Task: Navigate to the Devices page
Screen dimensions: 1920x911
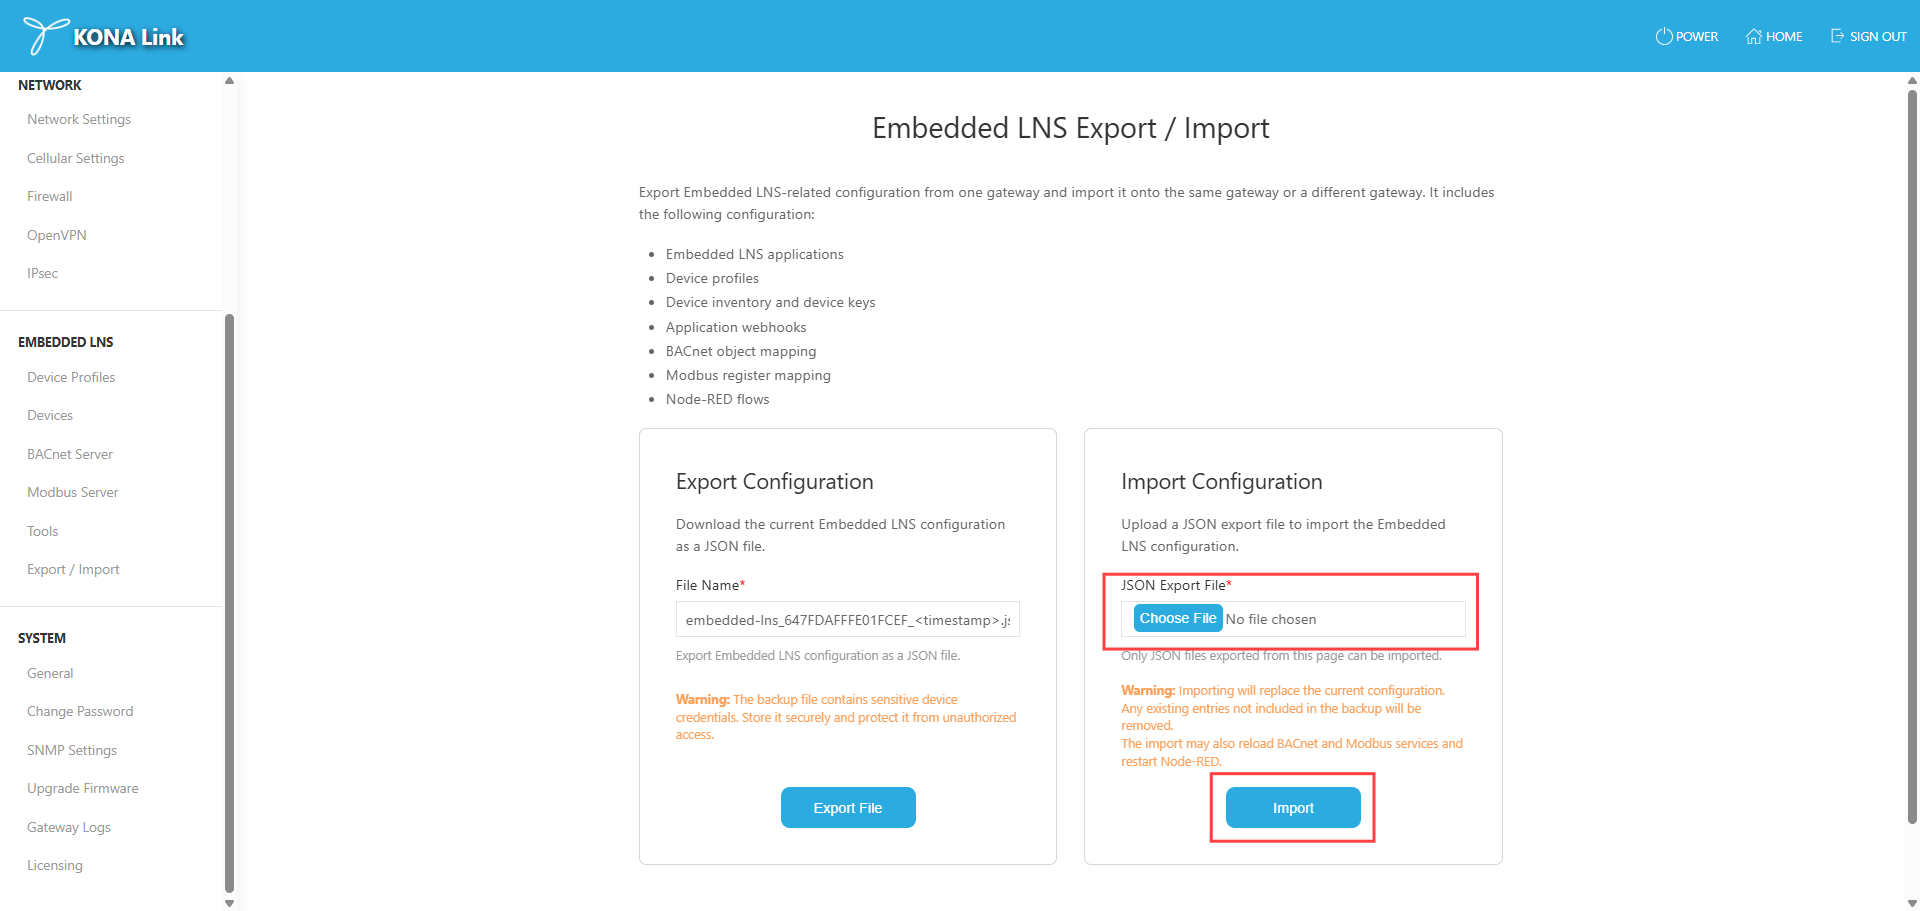Action: (x=50, y=415)
